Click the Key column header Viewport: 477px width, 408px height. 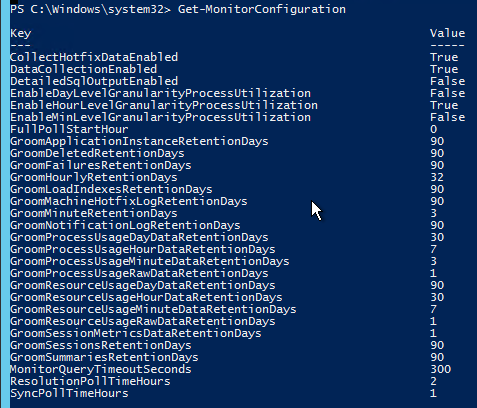21,33
